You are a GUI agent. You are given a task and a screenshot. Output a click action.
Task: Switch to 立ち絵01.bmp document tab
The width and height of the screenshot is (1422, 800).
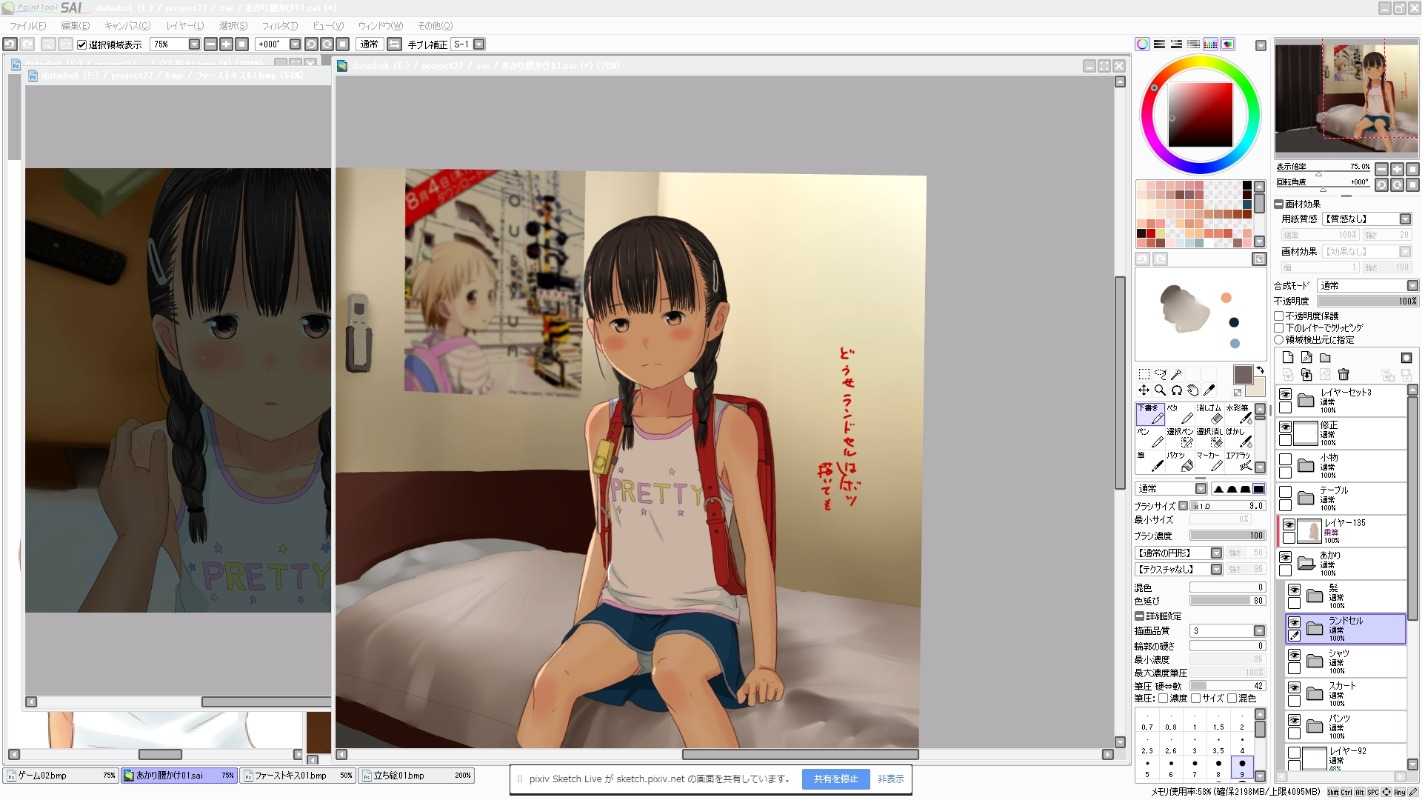pos(416,775)
